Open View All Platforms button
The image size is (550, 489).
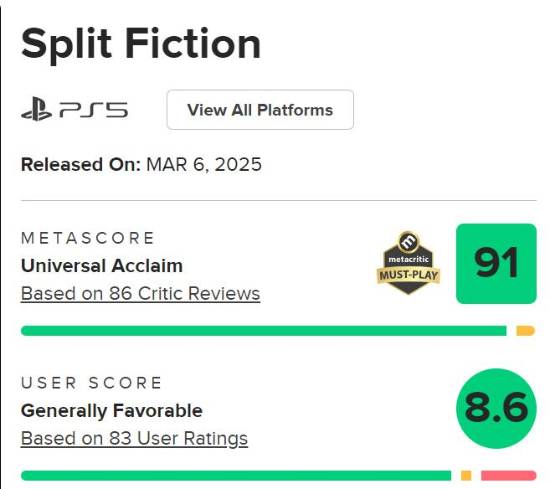(260, 110)
